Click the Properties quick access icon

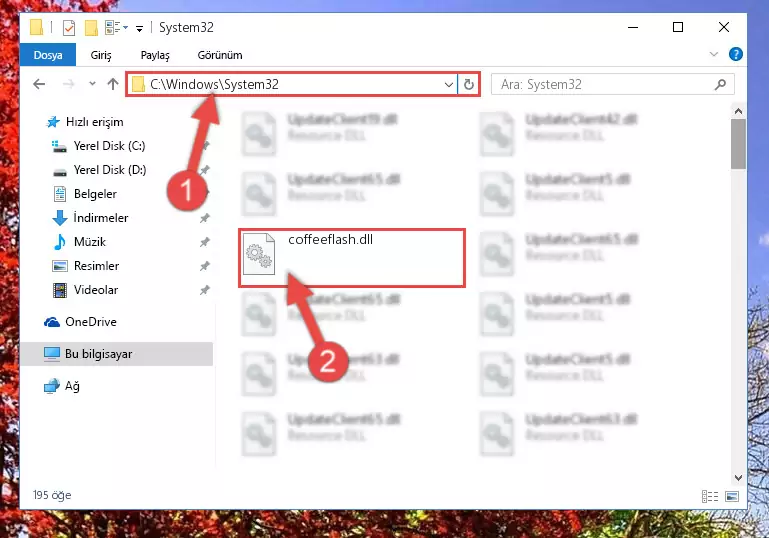pos(69,28)
